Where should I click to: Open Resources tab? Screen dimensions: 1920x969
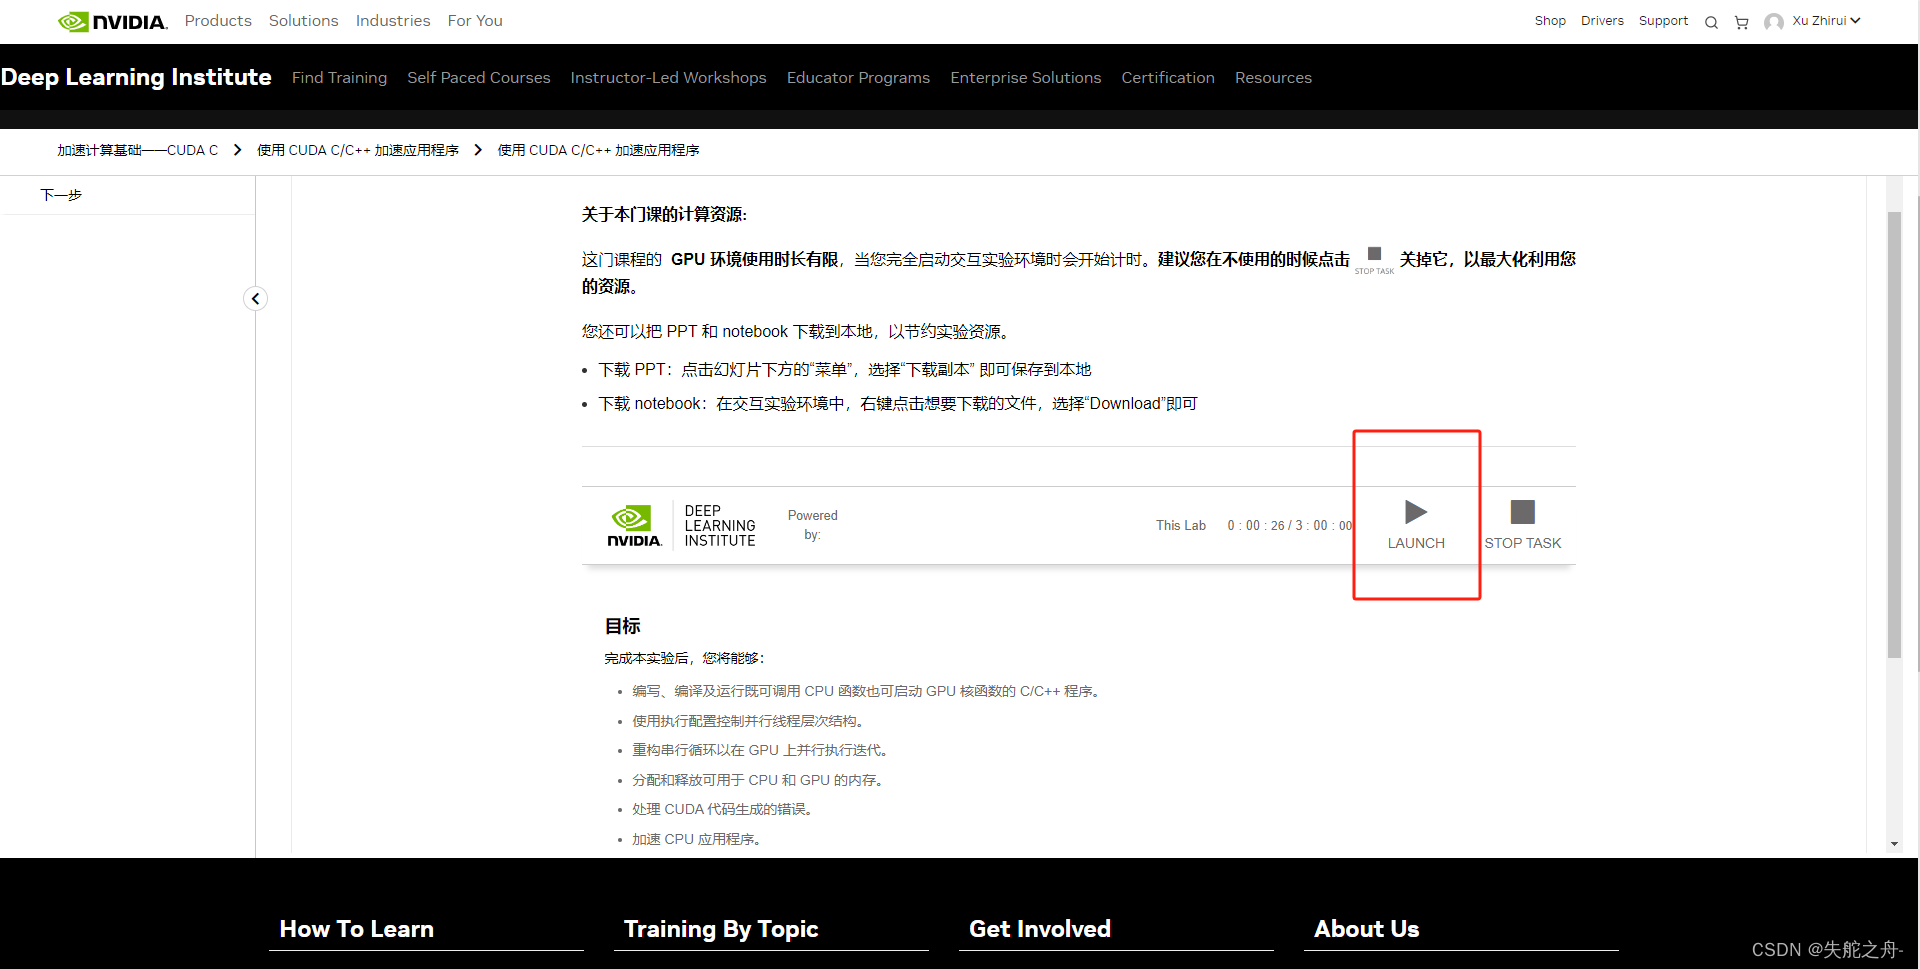pyautogui.click(x=1273, y=78)
